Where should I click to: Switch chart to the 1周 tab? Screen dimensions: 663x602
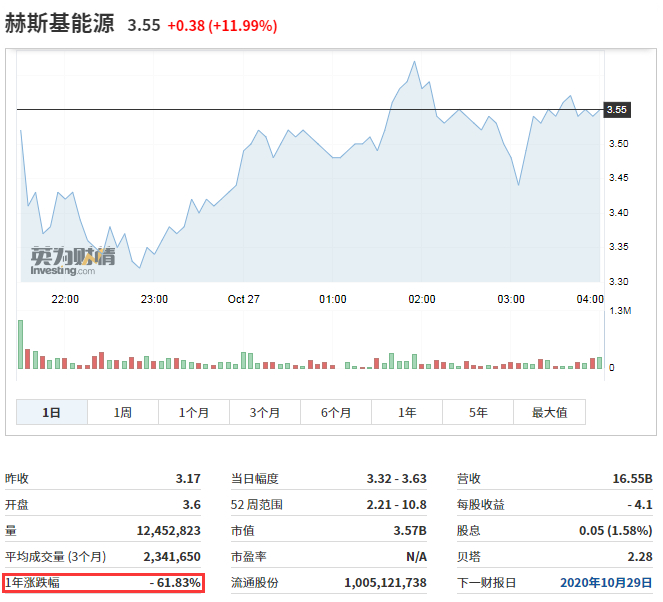tap(123, 412)
